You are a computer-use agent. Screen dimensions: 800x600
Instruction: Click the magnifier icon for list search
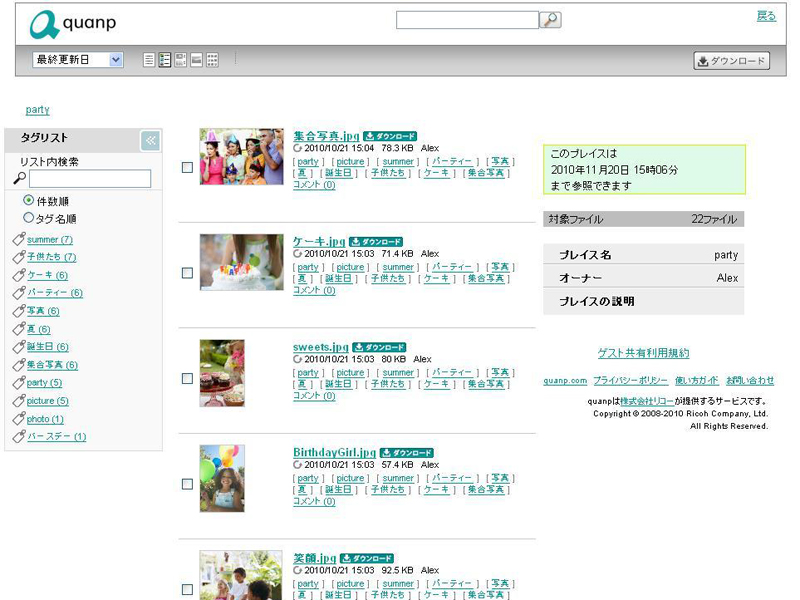pos(22,179)
